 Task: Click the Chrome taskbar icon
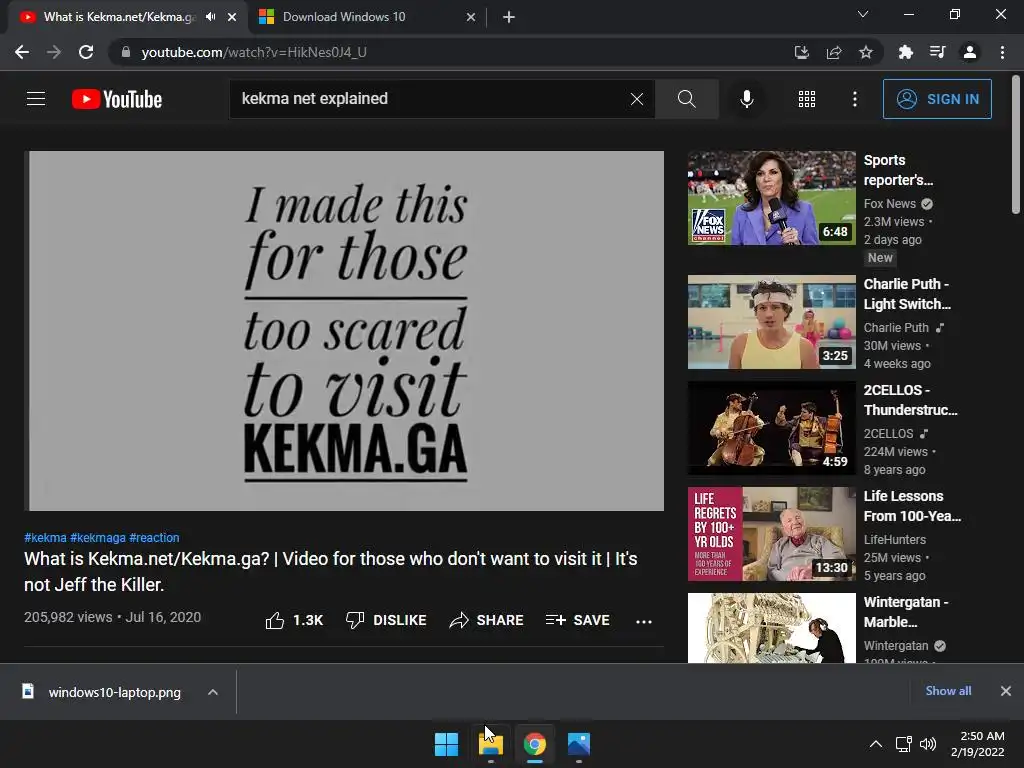tap(535, 744)
